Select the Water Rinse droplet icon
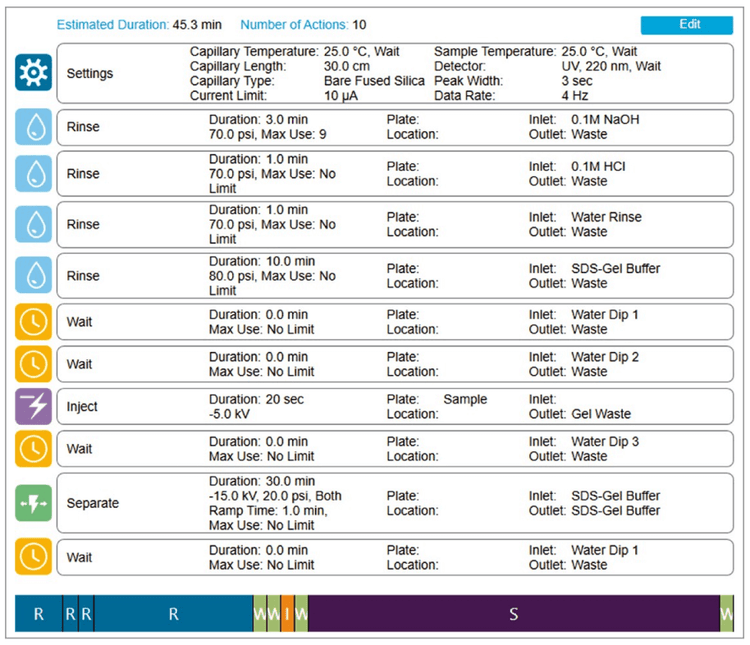Viewport: 750px width, 645px height. [x=33, y=224]
